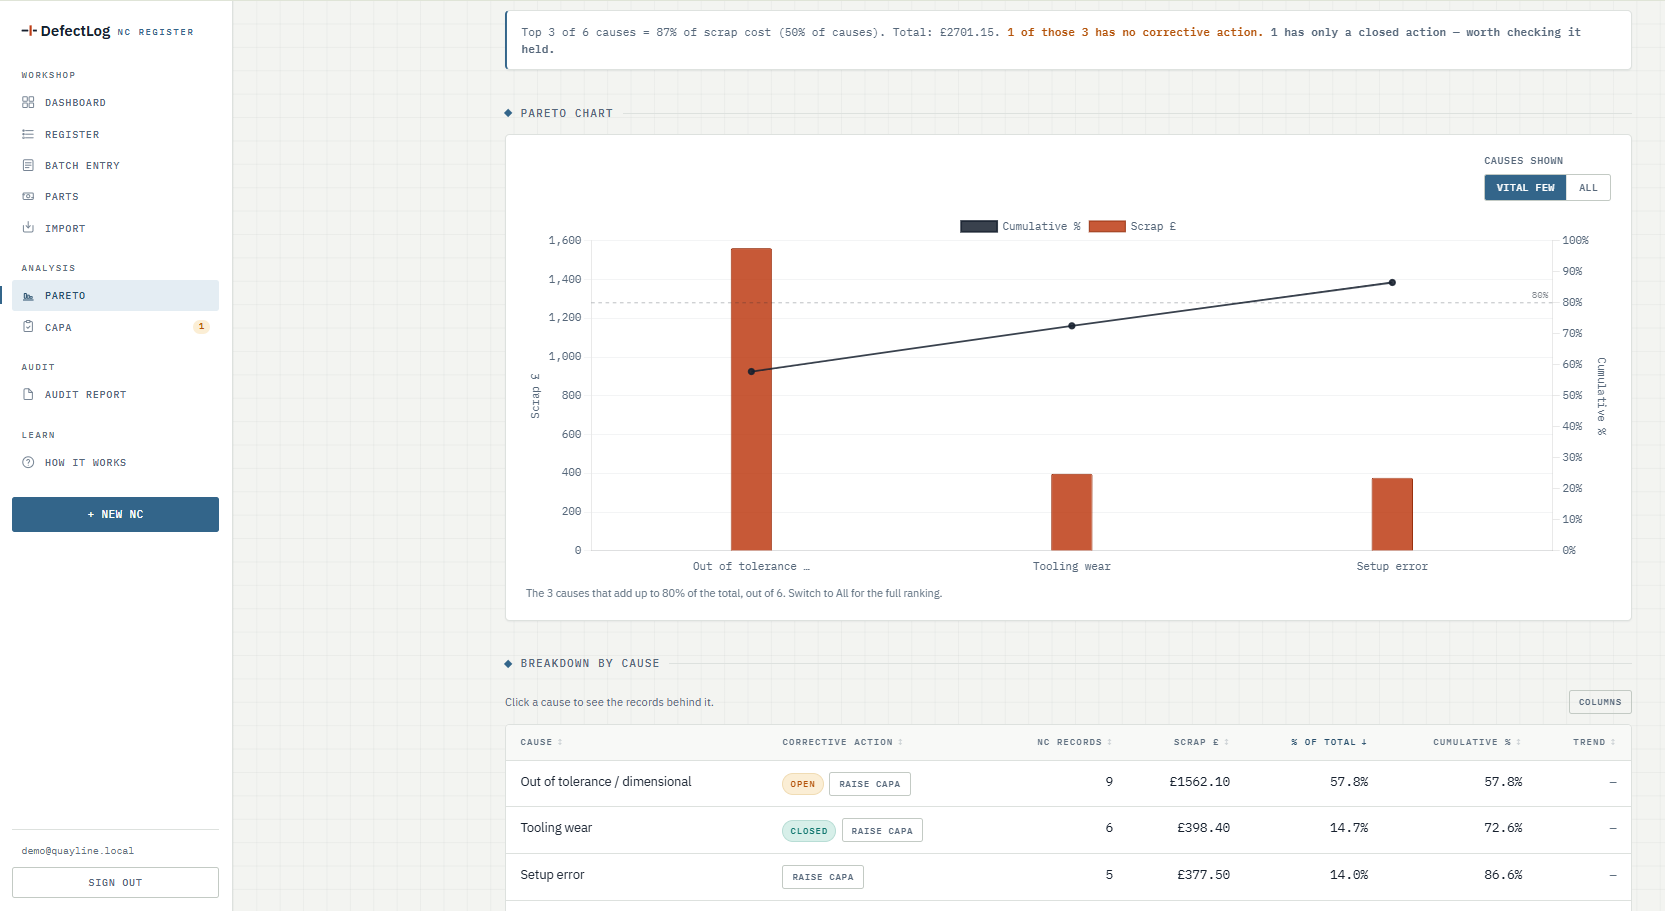1665x911 pixels.
Task: Select the Pareto menu item
Action: (x=115, y=295)
